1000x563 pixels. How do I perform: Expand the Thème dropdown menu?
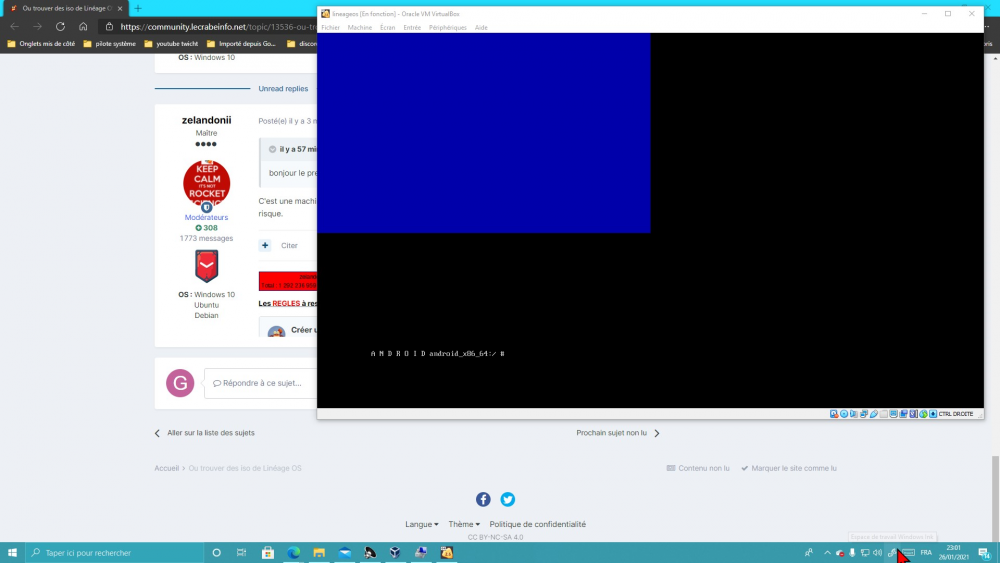point(463,524)
